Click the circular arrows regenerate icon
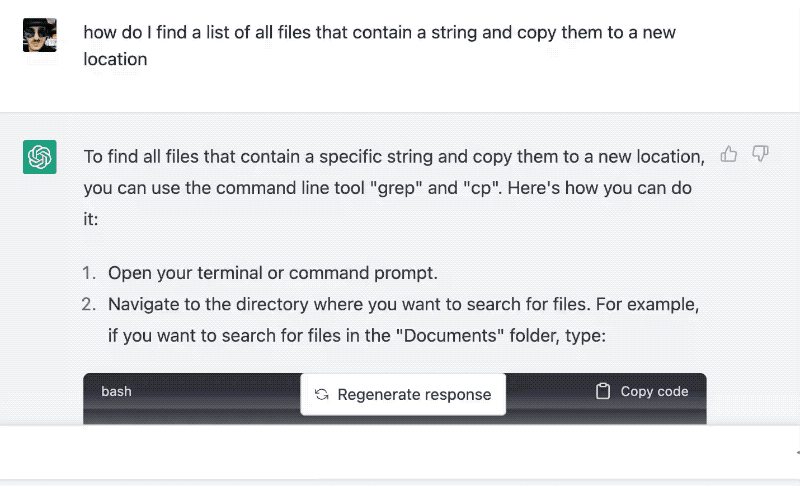 (321, 394)
